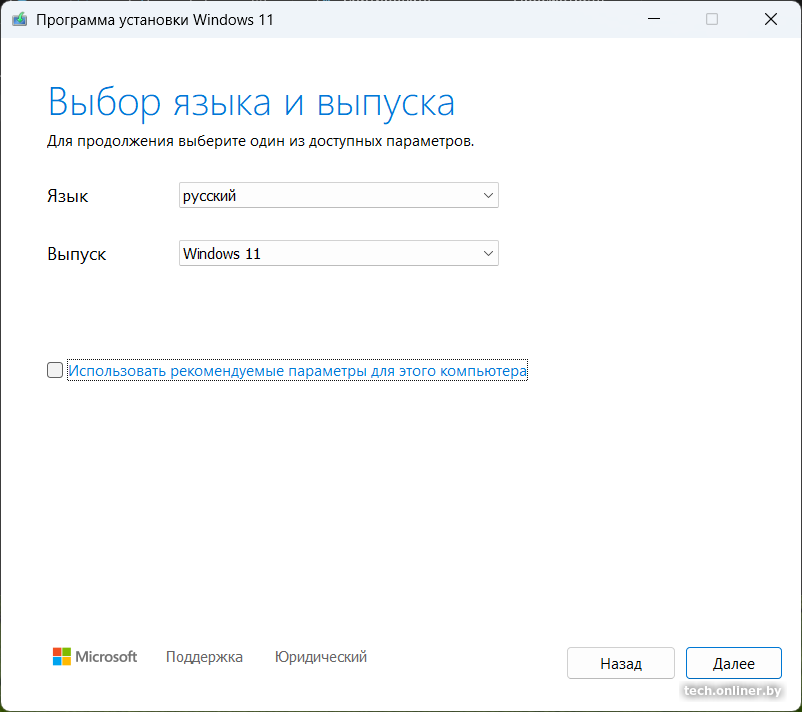Click the 'Выбор языка и выпуска' heading
The image size is (802, 712).
(251, 103)
